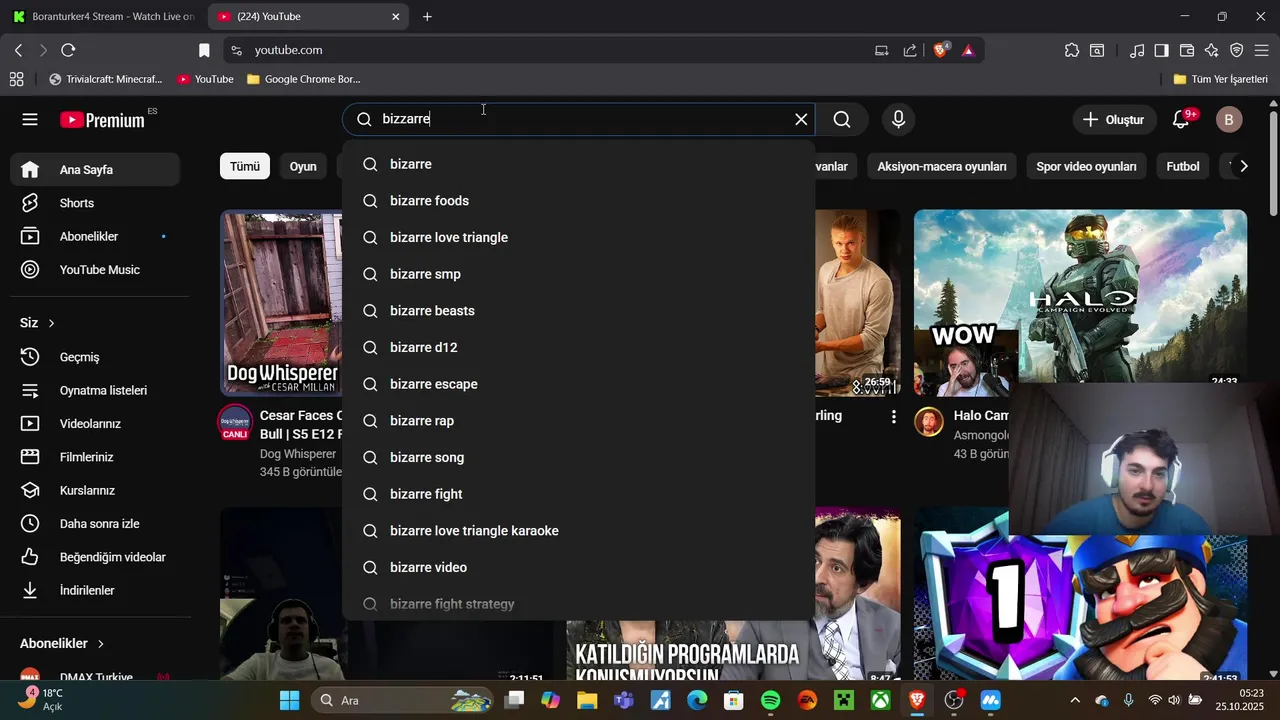
Task: Open Oynatma listeleri playlists
Action: coord(95,390)
